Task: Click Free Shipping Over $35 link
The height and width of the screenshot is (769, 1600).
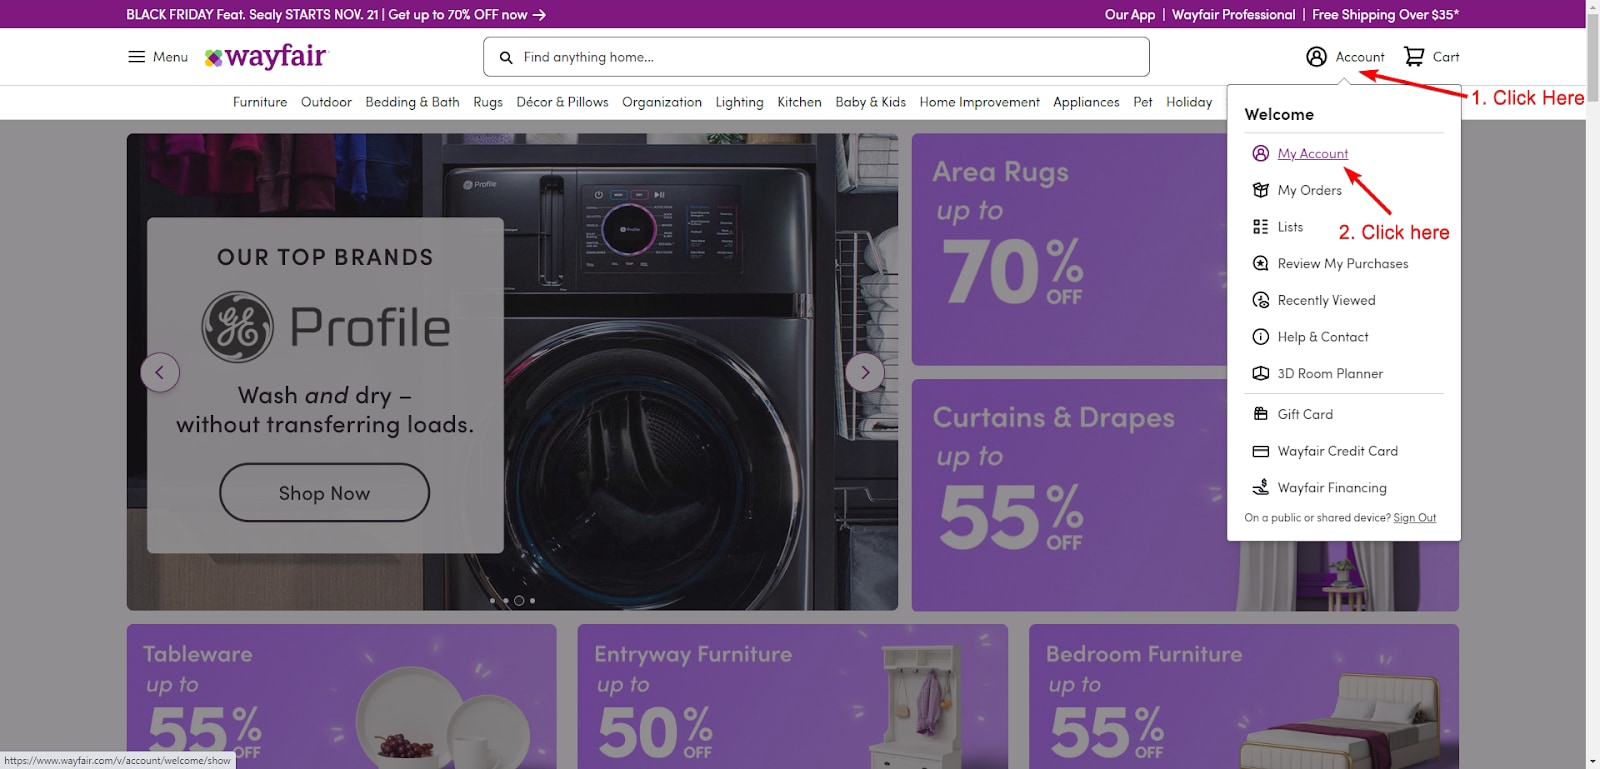Action: coord(1385,15)
